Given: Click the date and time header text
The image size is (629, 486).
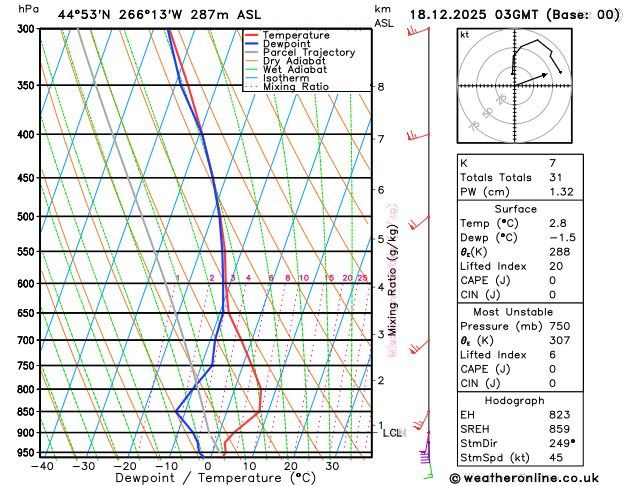Looking at the screenshot, I should (x=515, y=15).
